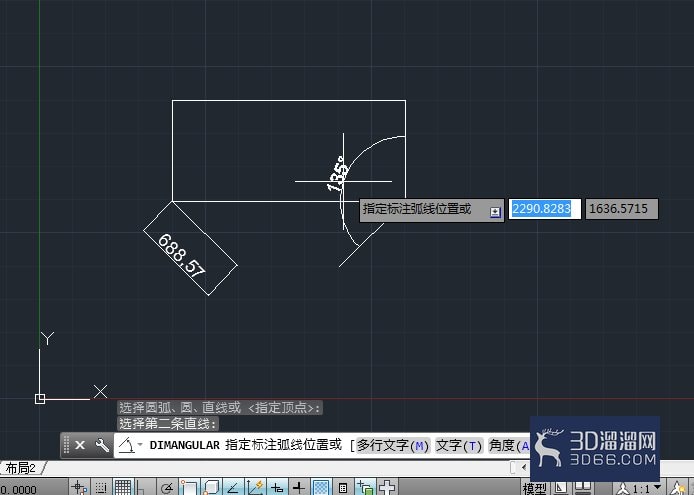Toggle Dynamic UCS icon
This screenshot has width=694, height=495.
tap(255, 487)
